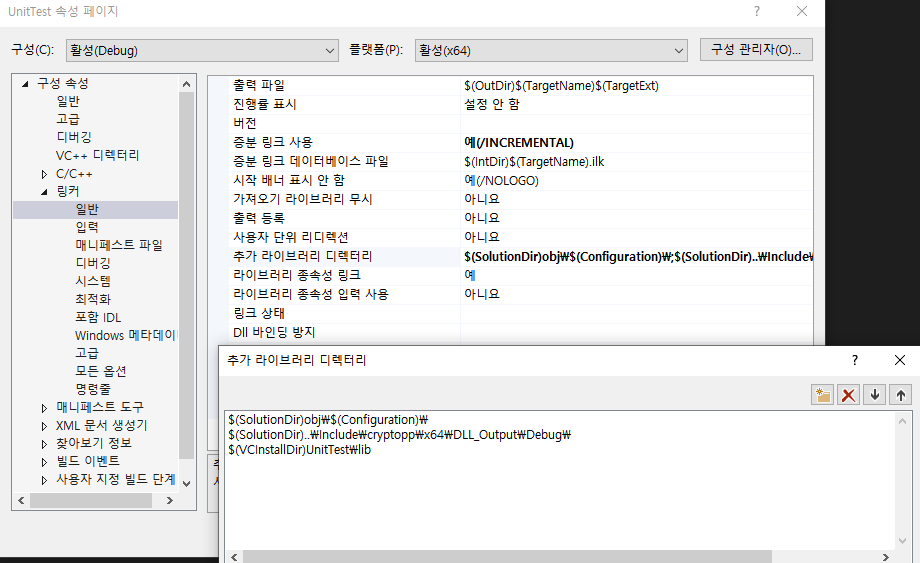Select 디버깅 under 구성 속성
Image resolution: width=920 pixels, height=563 pixels.
point(74,137)
